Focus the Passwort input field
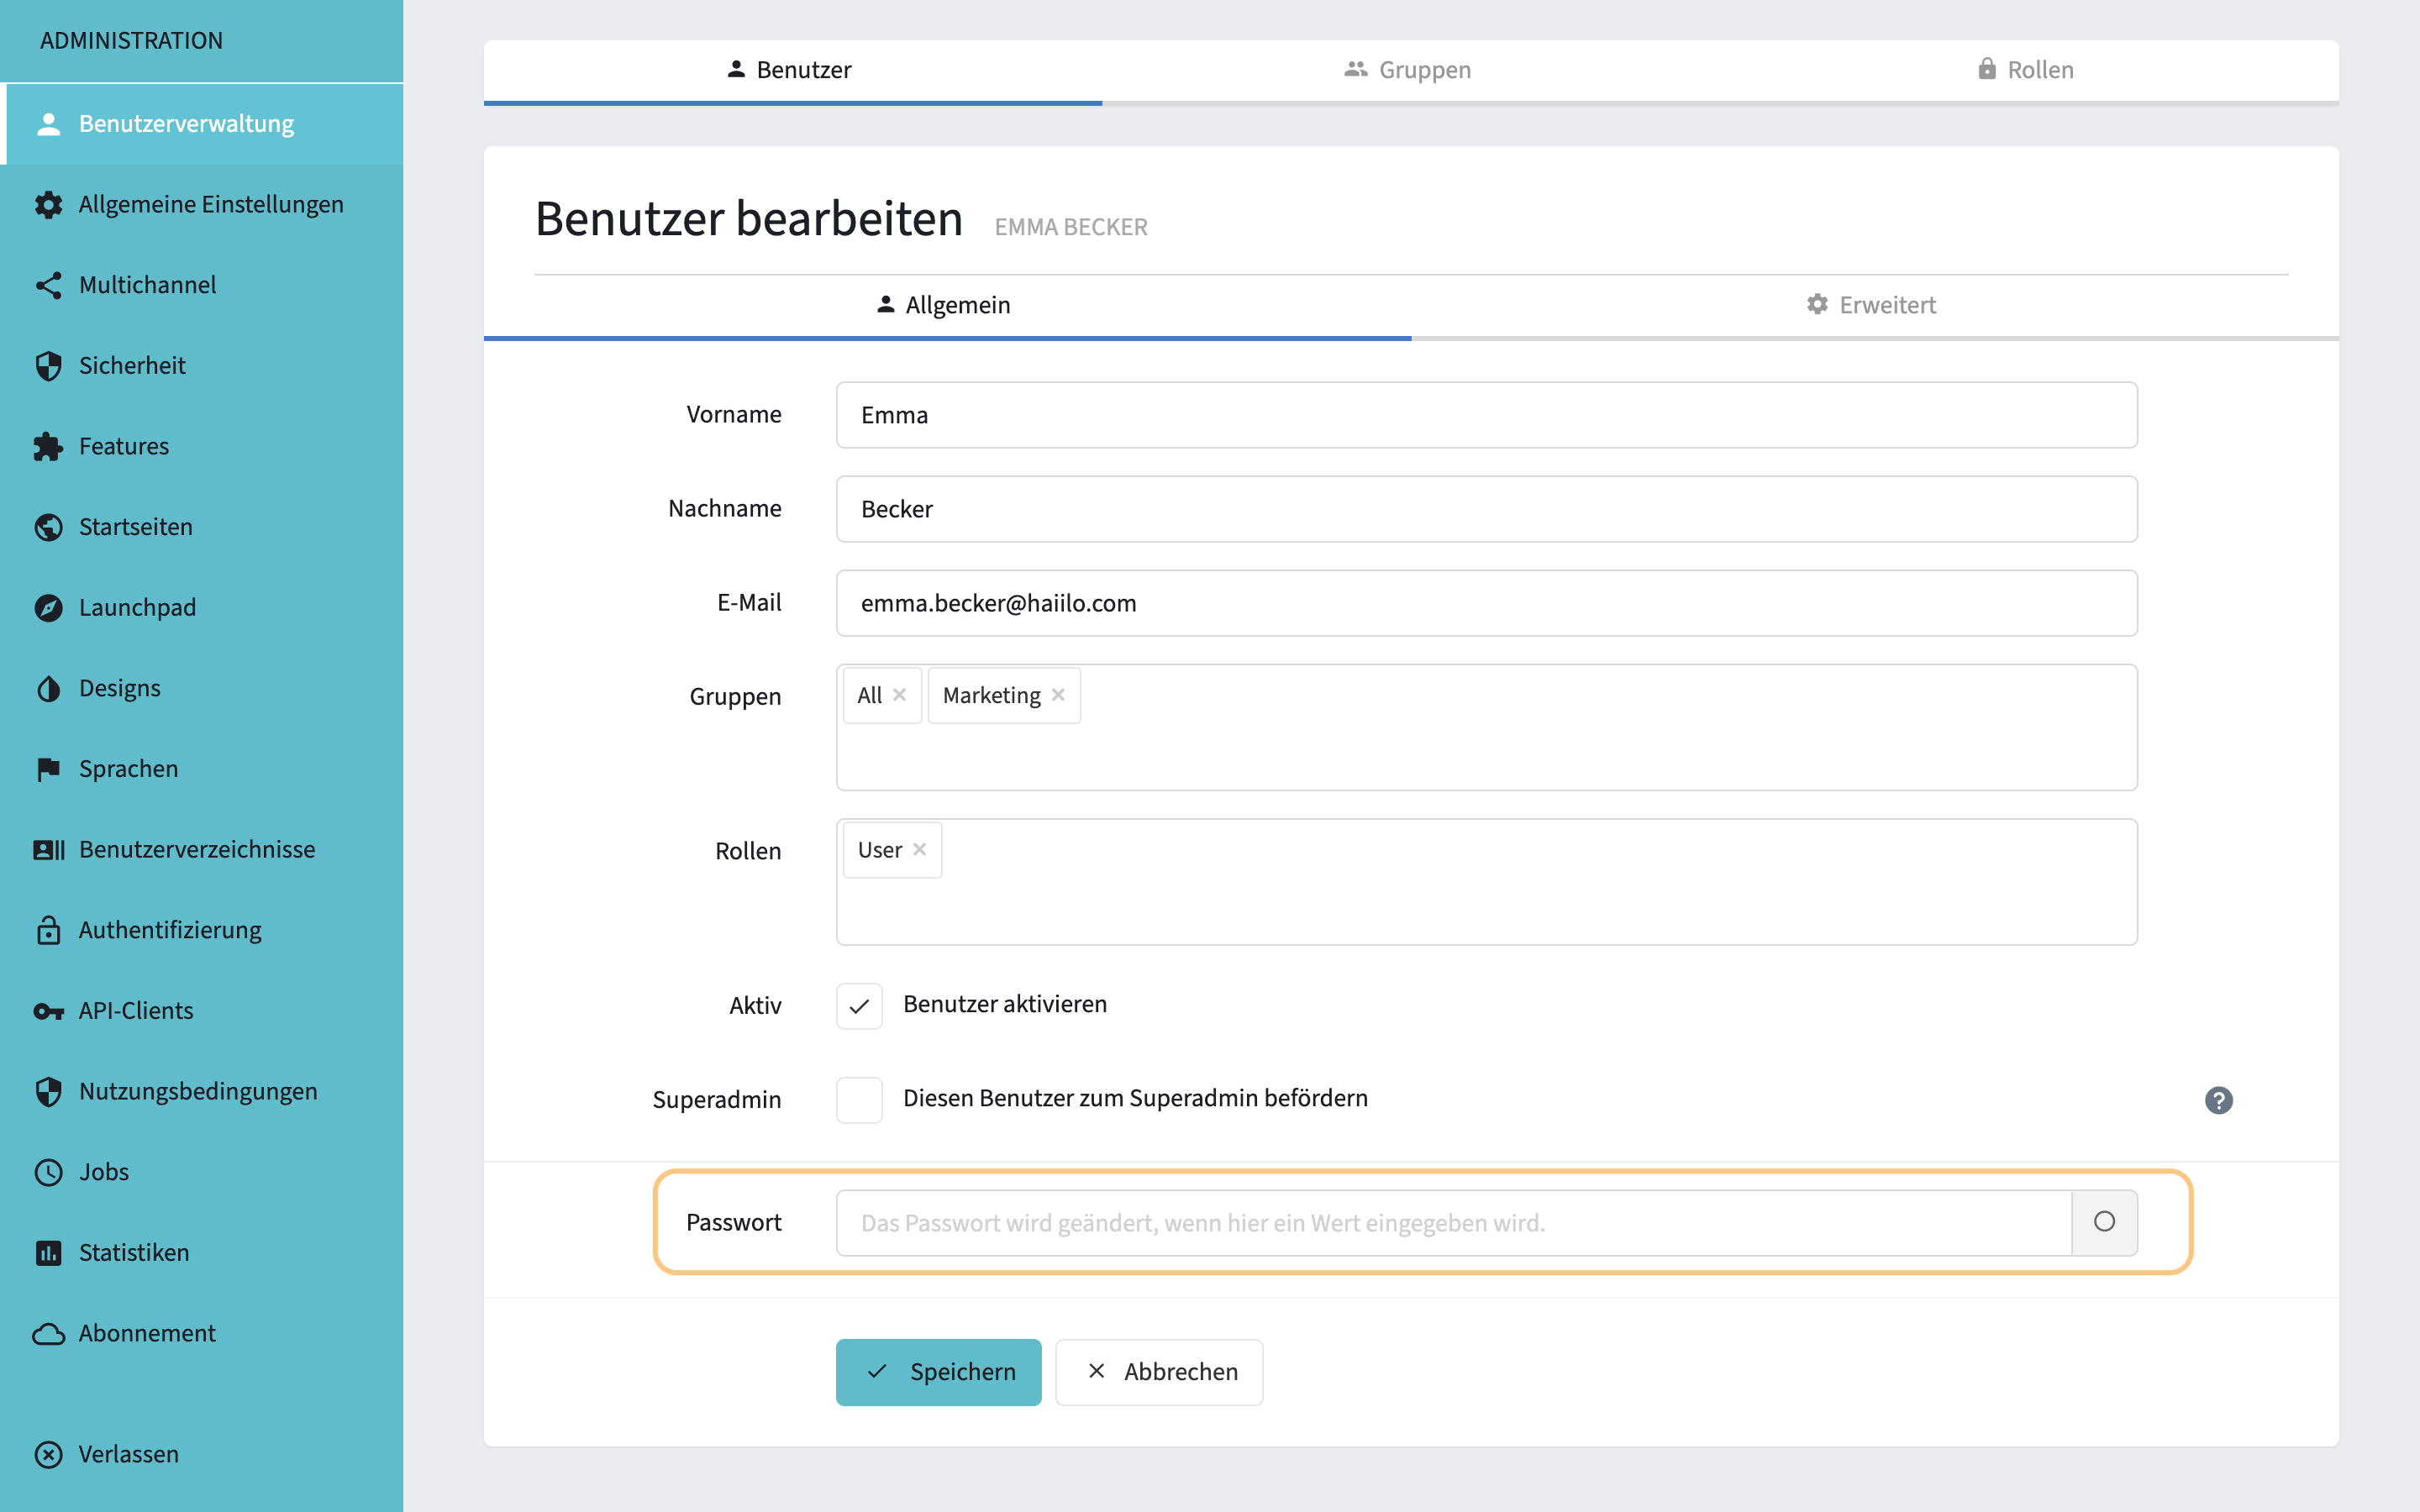Screen dimensions: 2420x1512 (x=1453, y=1222)
